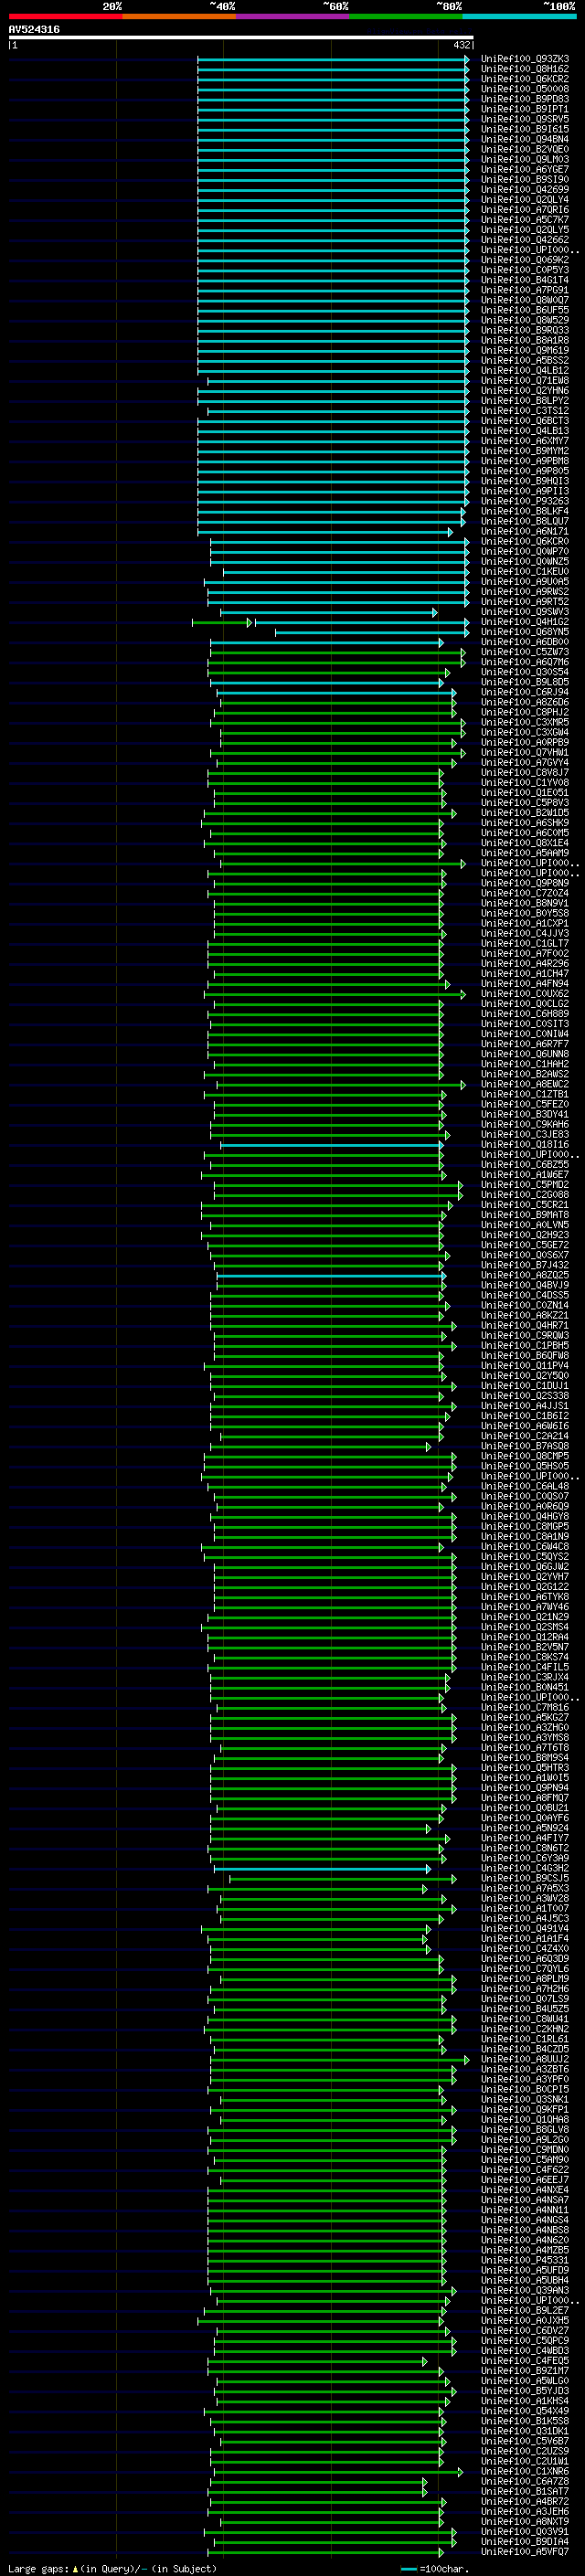Select hit label UniRef100_B2W1D5

click(525, 813)
